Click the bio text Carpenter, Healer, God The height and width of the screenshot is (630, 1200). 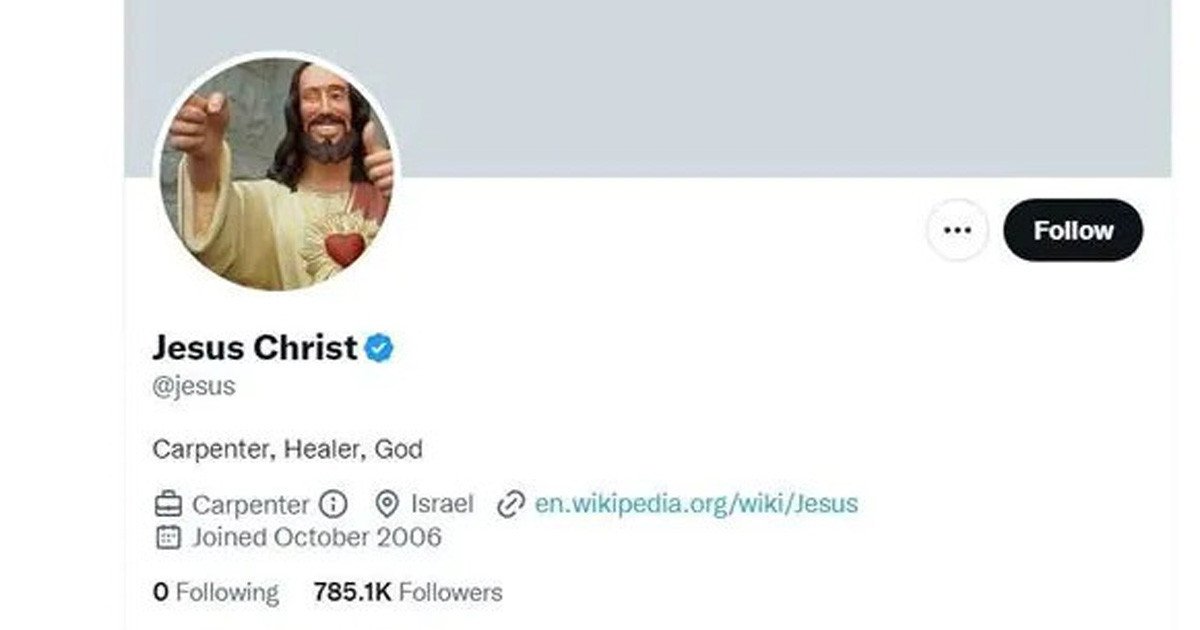tap(287, 449)
